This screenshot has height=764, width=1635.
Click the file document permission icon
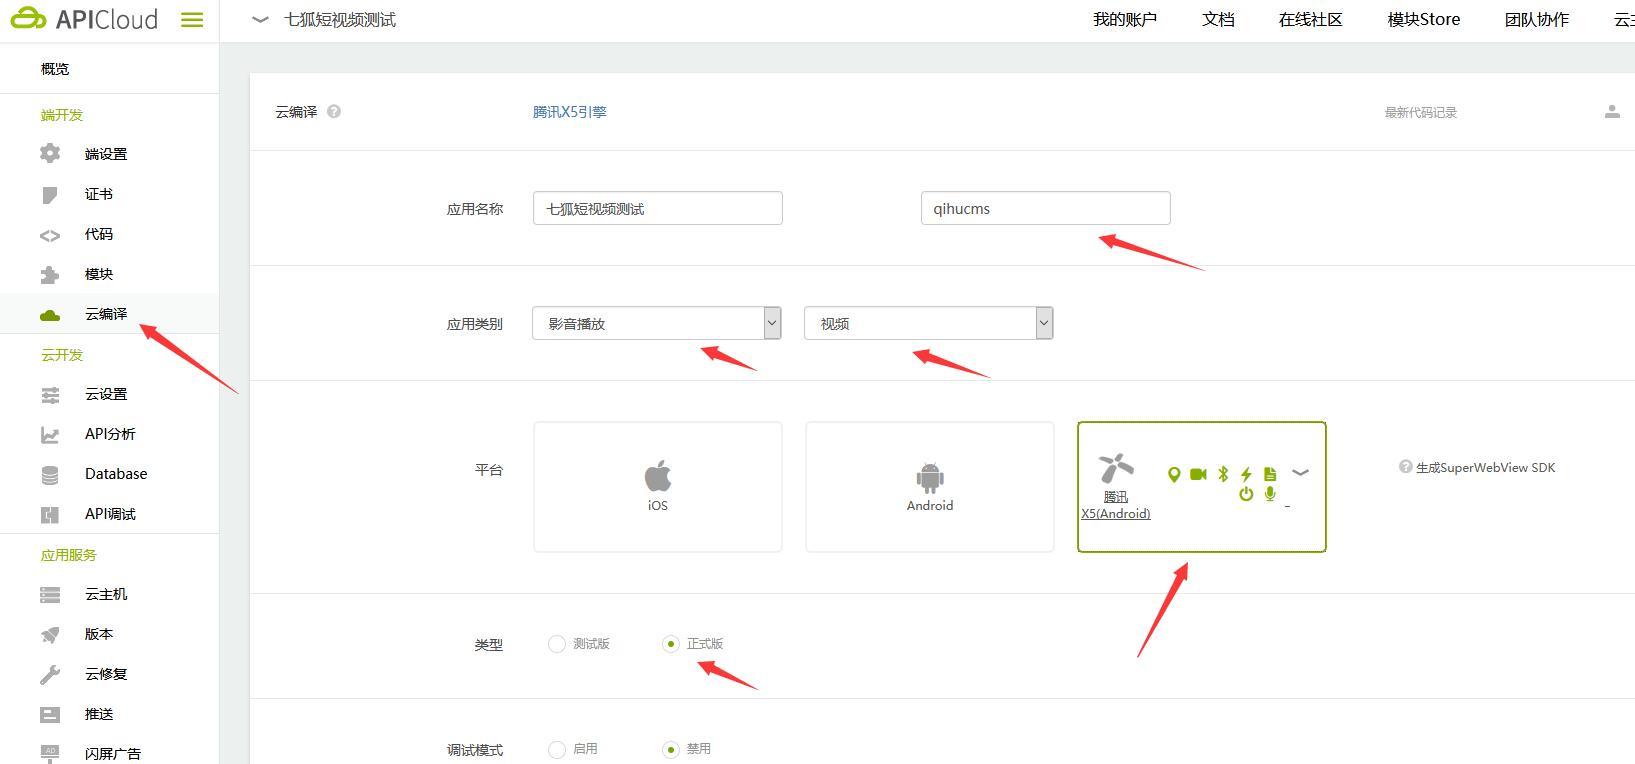(x=1270, y=474)
